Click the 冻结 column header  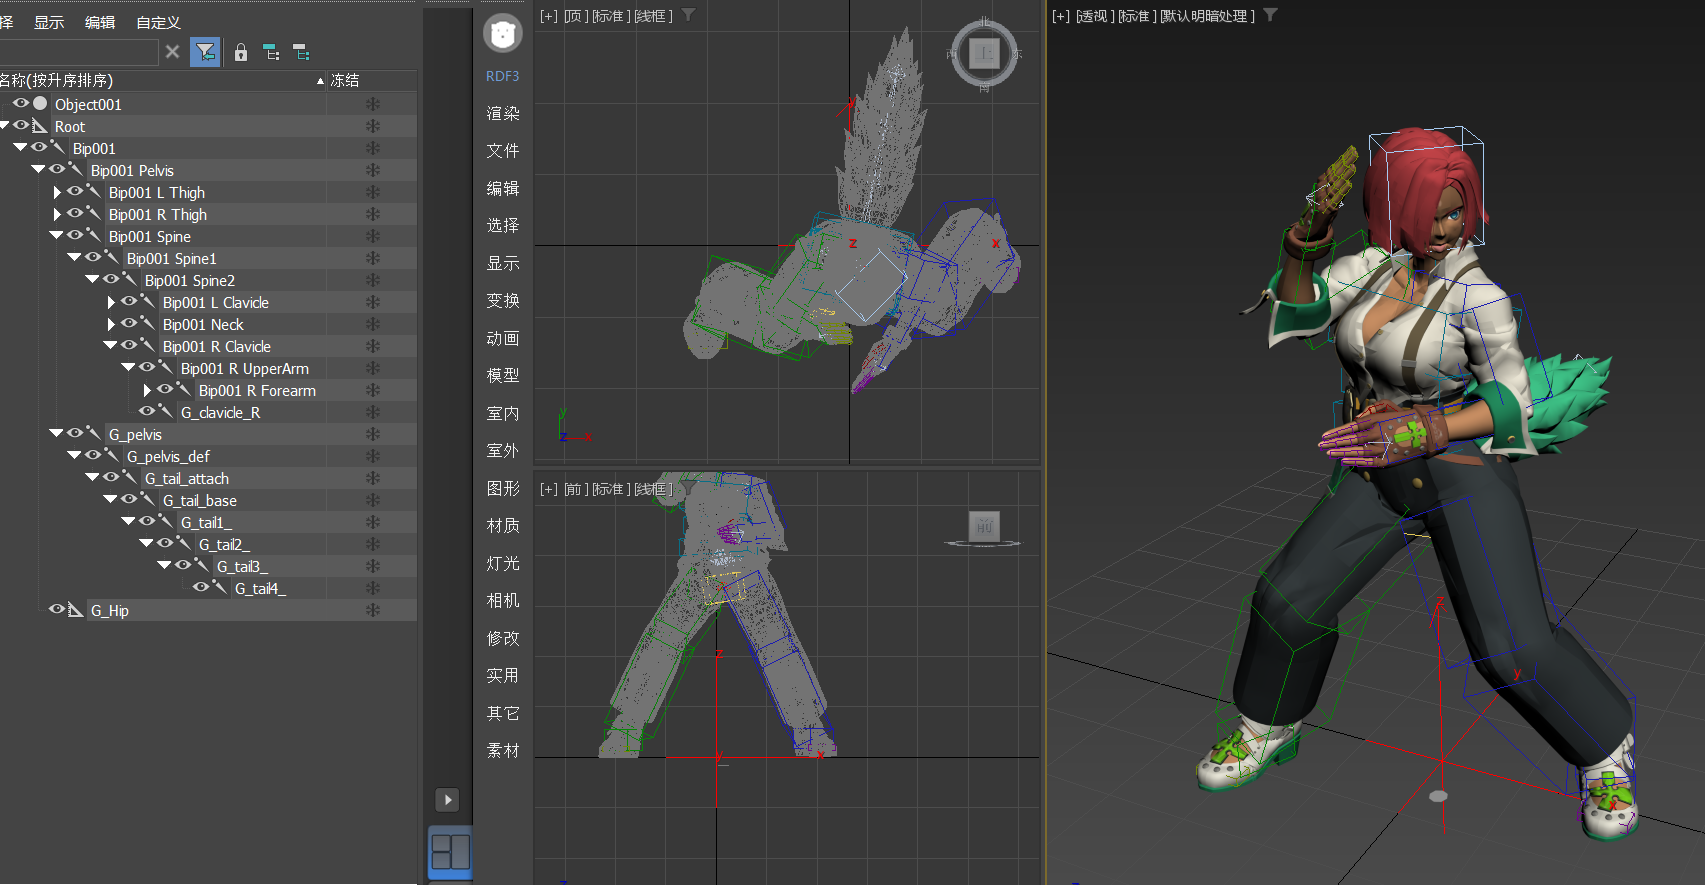click(345, 80)
